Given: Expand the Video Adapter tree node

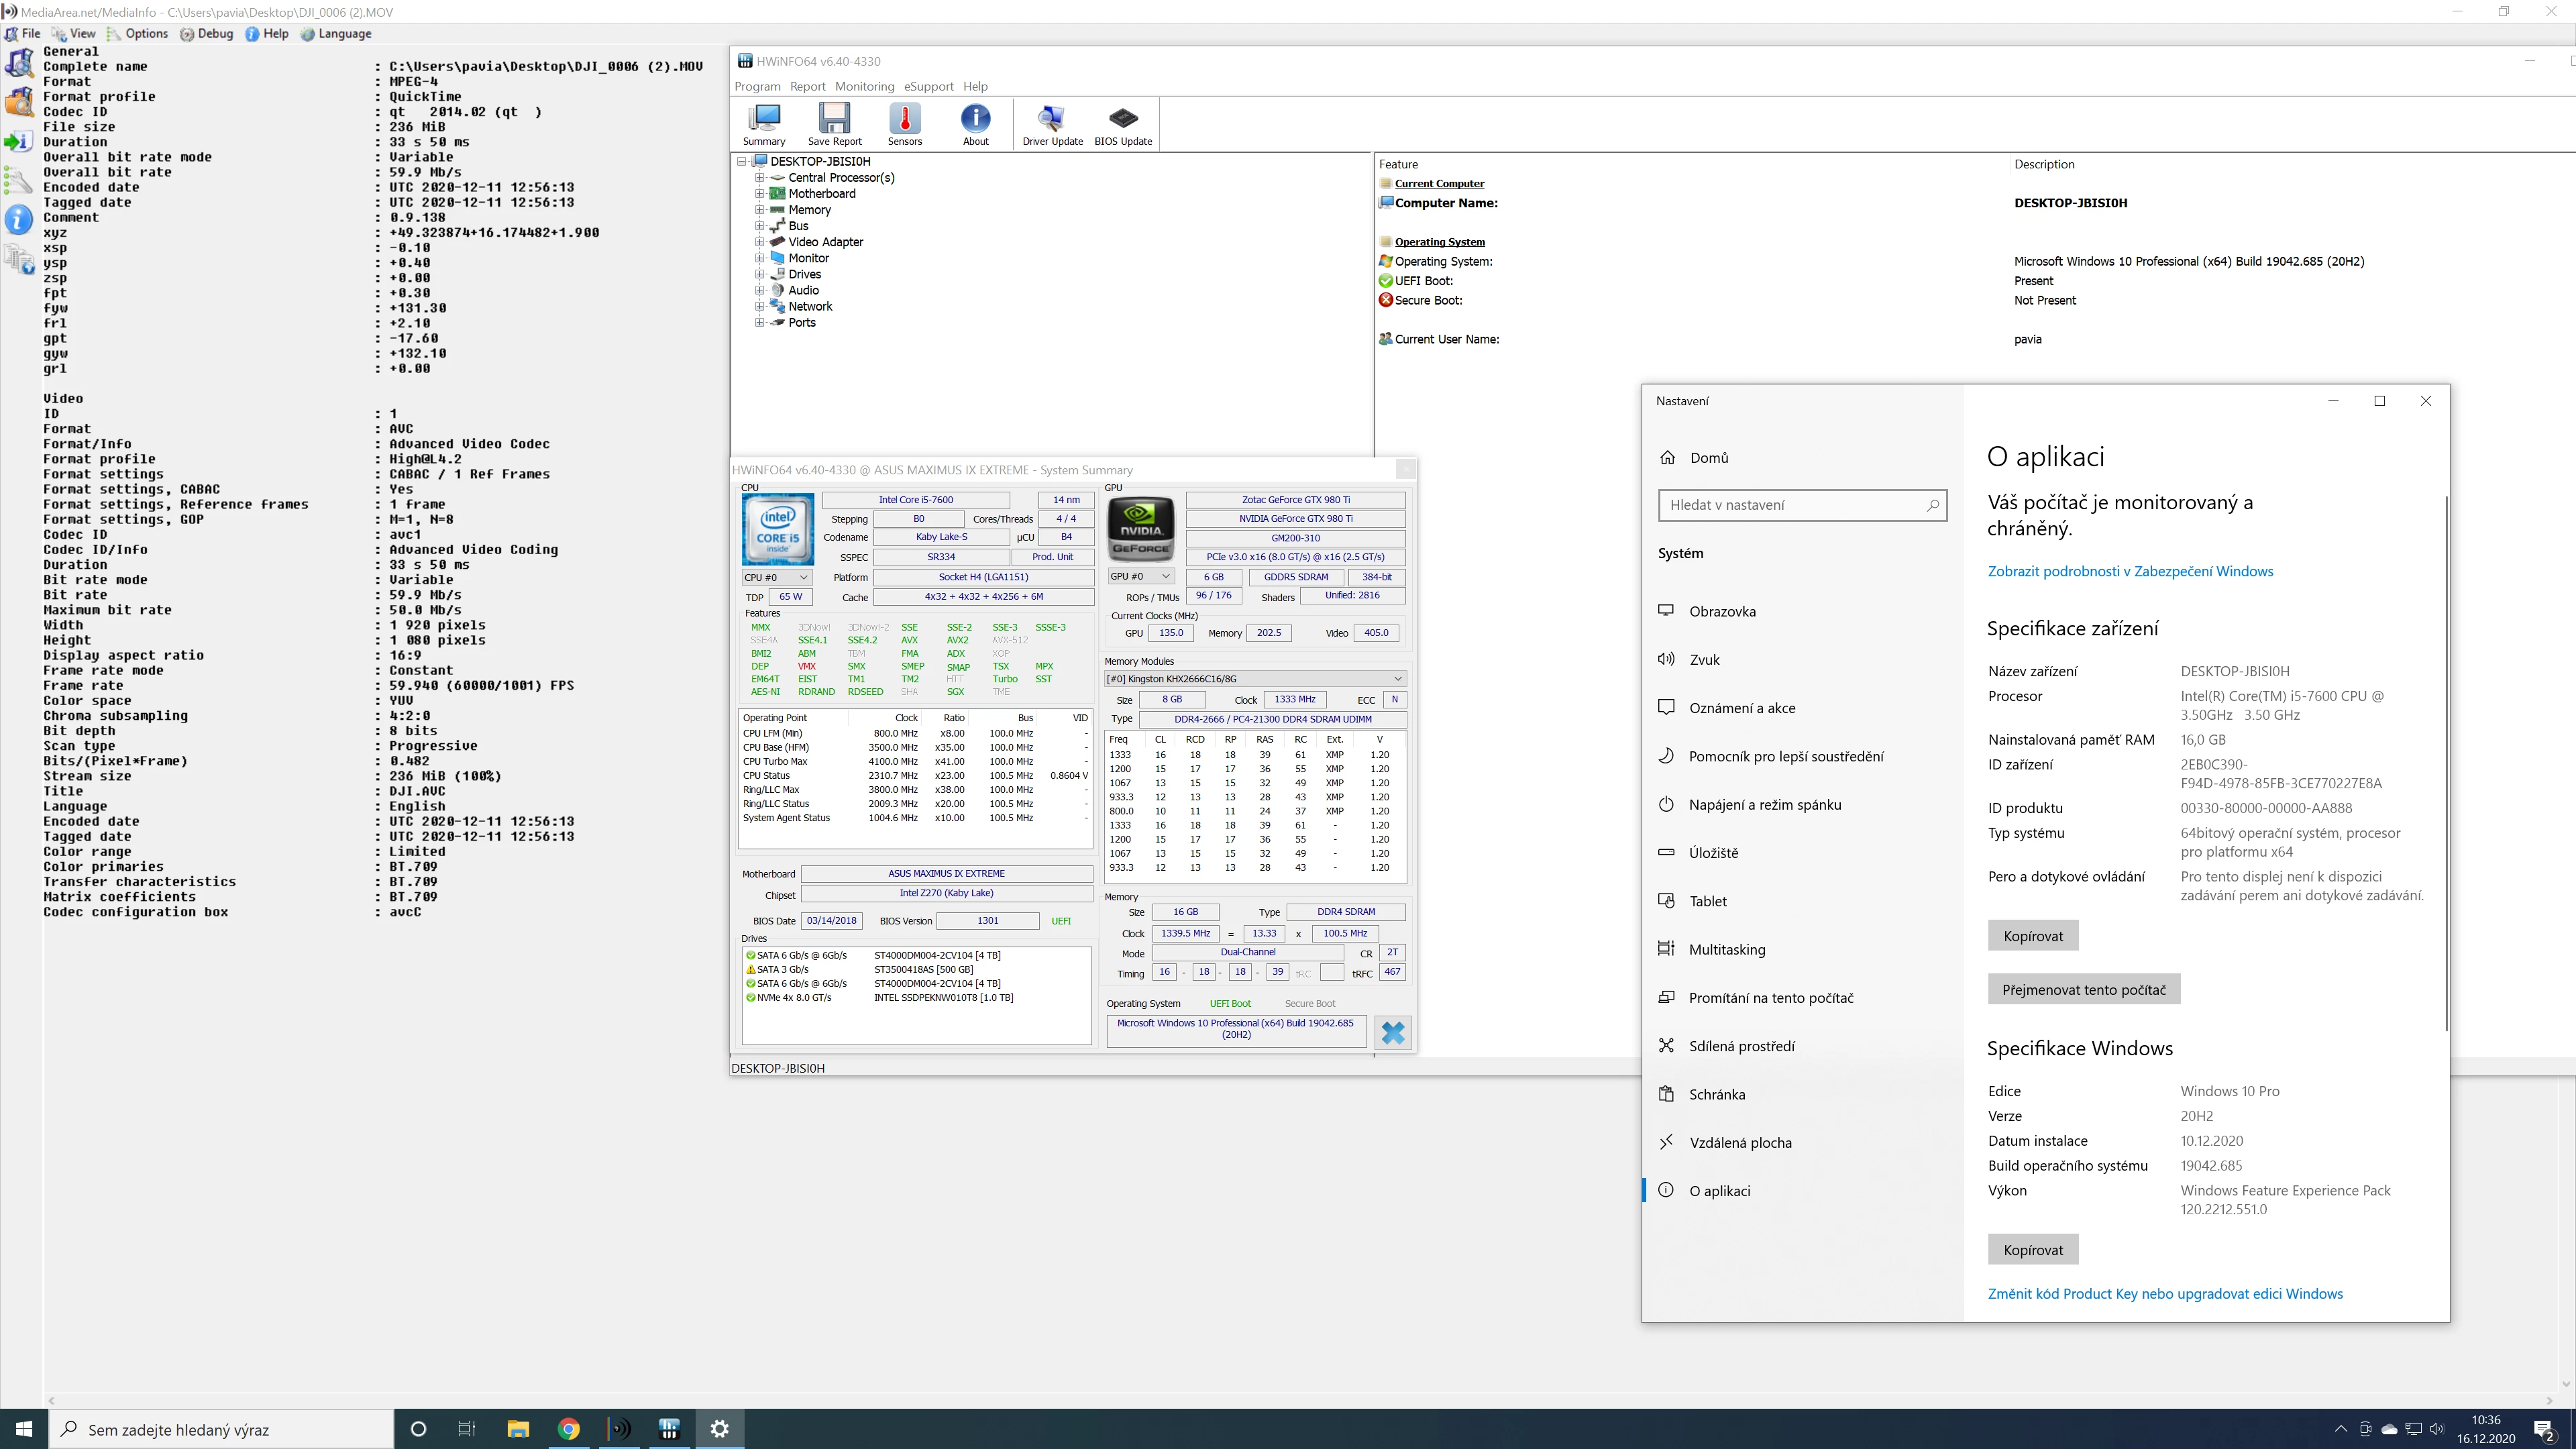Looking at the screenshot, I should (x=759, y=242).
